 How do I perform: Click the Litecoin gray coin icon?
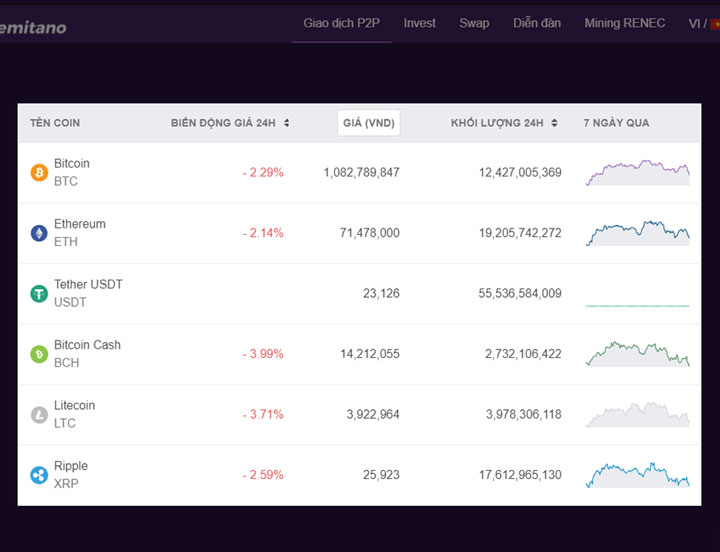(x=39, y=415)
